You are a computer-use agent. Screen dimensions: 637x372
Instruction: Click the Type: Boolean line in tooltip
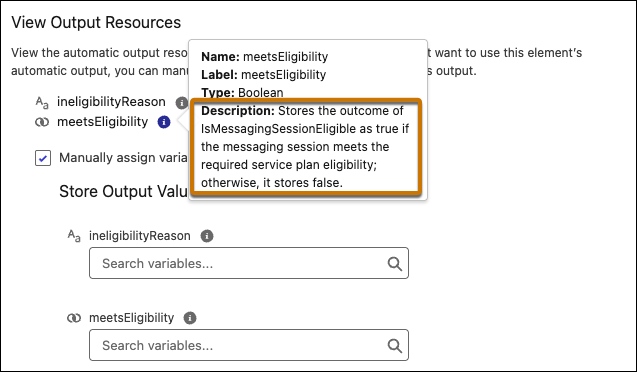(x=242, y=93)
